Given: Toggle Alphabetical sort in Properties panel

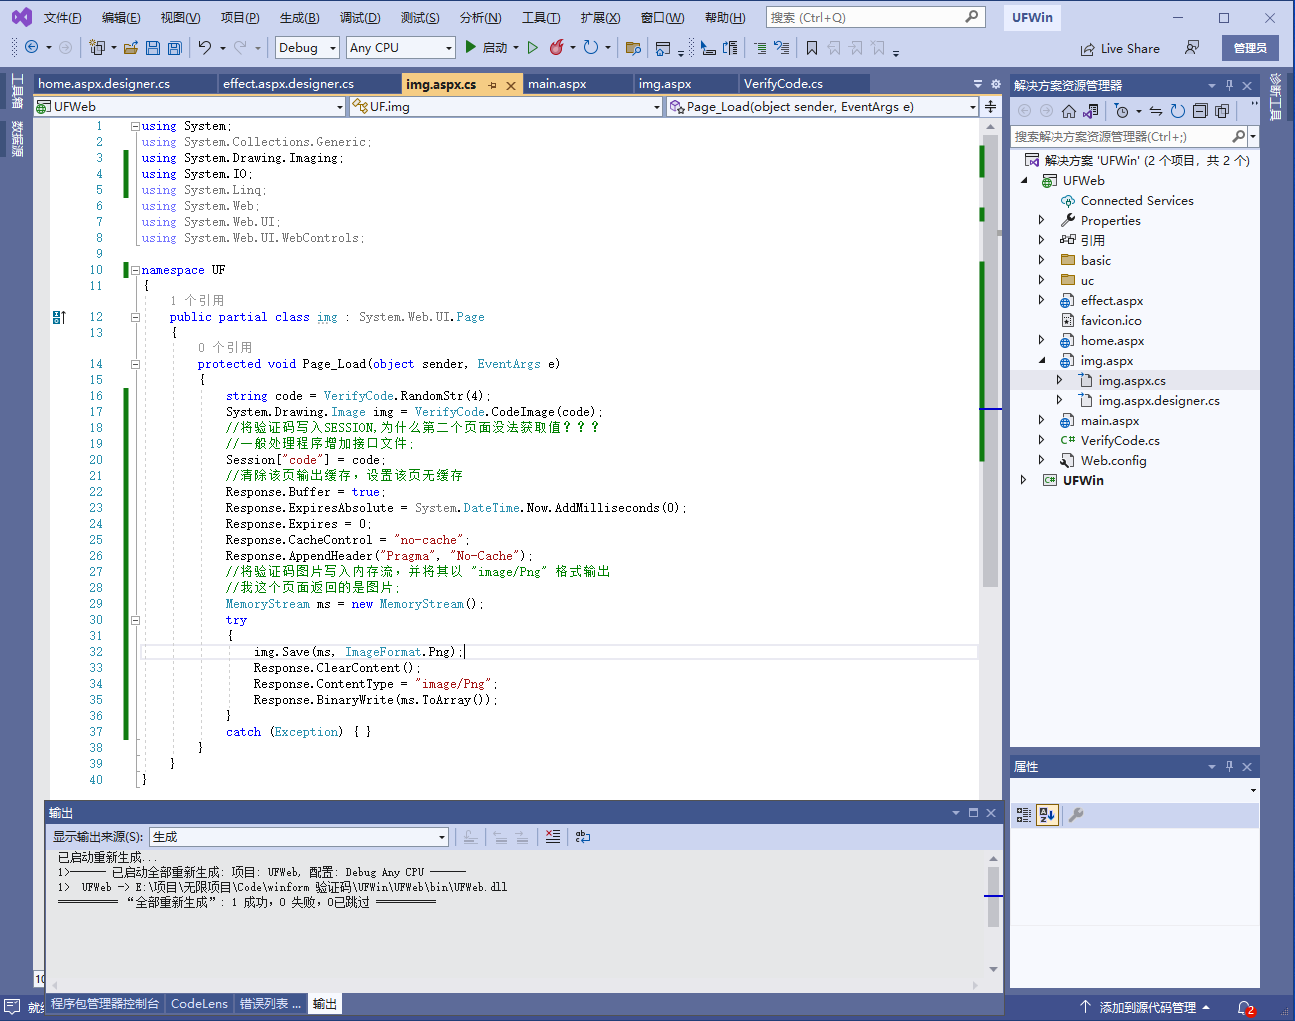Looking at the screenshot, I should 1047,815.
